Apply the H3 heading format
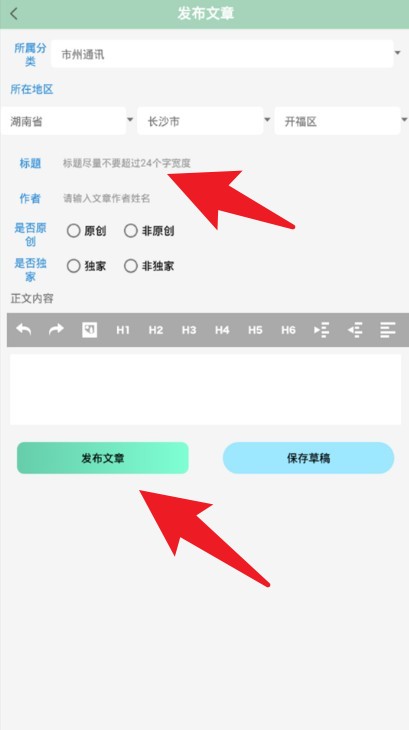 tap(189, 330)
